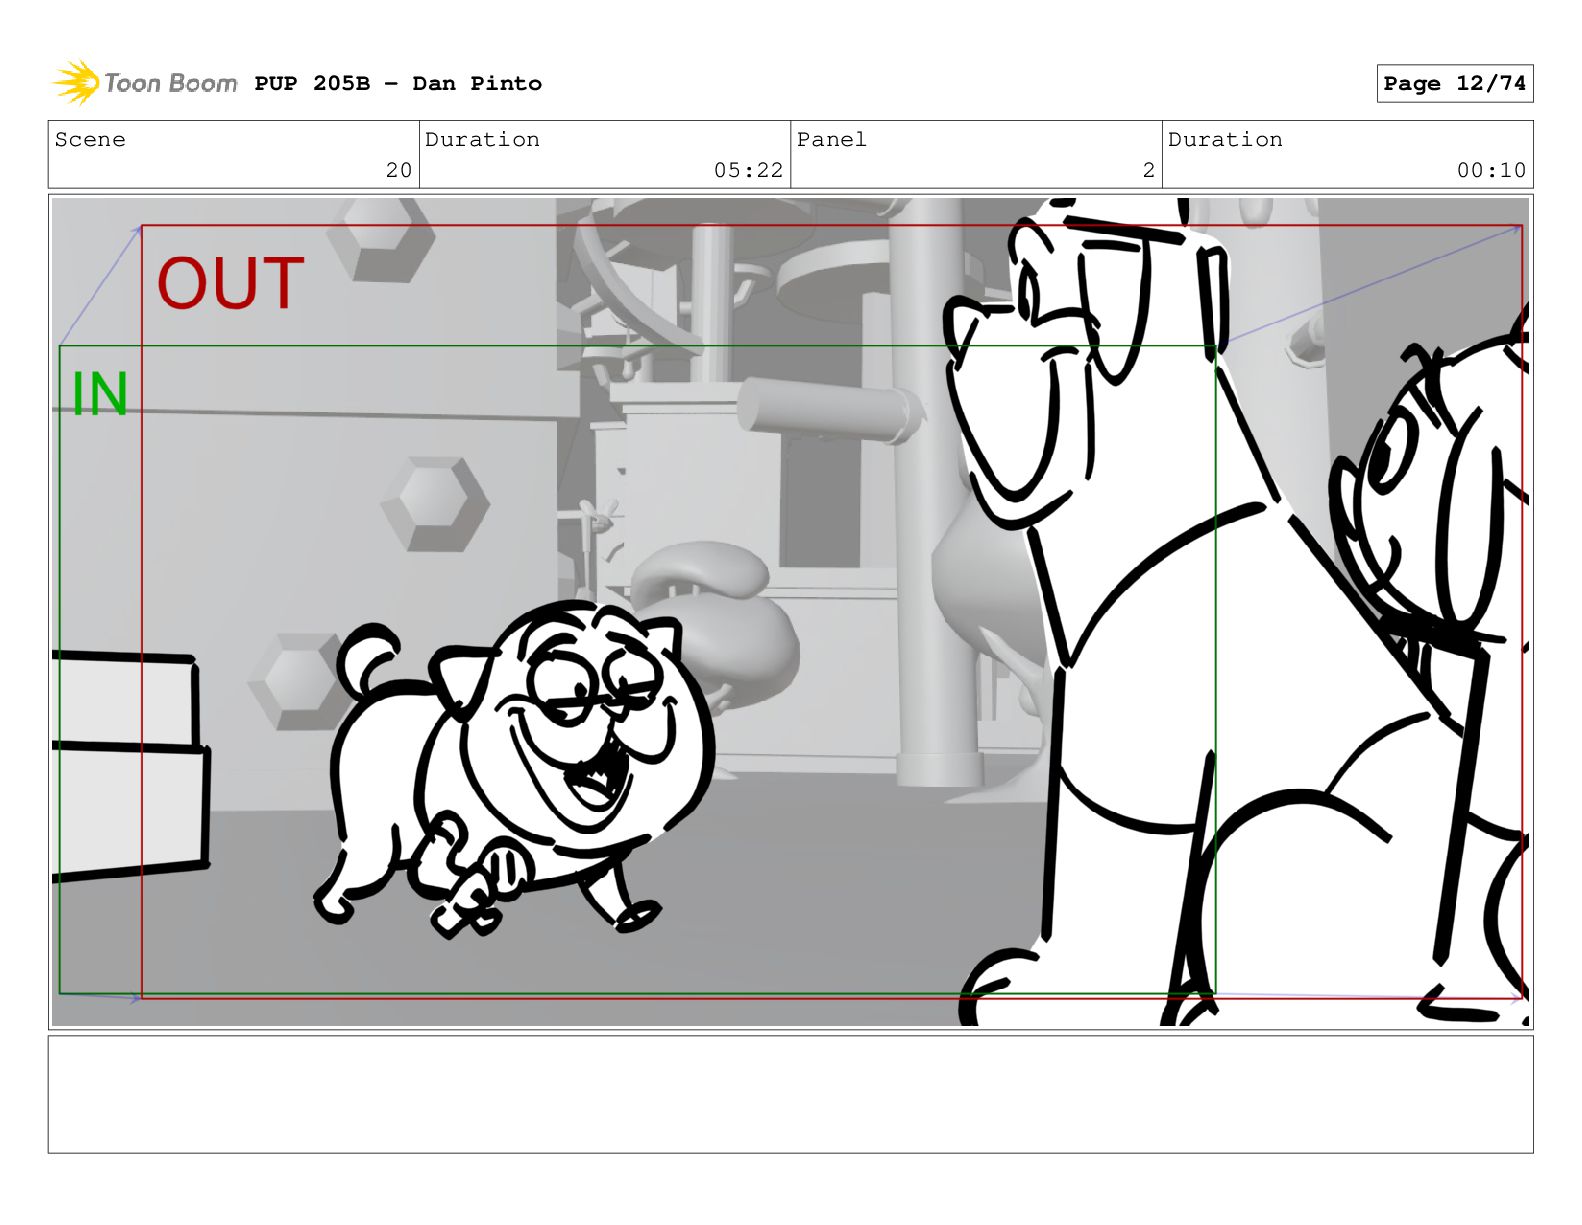Click the green 'IN' camera label
1582x1225 pixels.
tap(100, 394)
